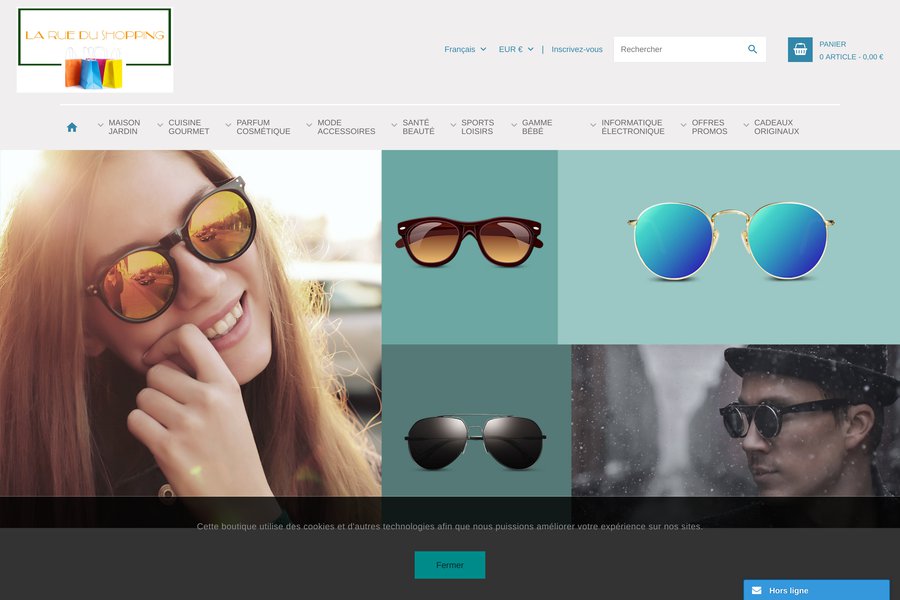The image size is (900, 600).
Task: Click the woman with orange sunglasses banner
Action: point(191,323)
